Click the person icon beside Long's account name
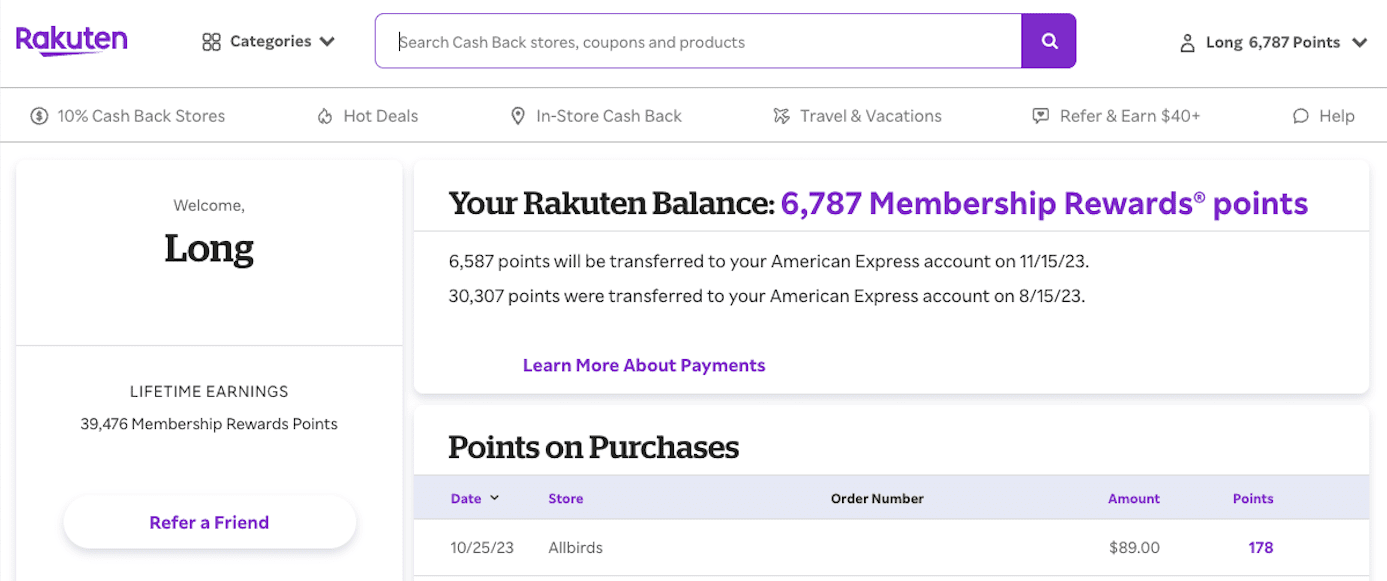Image resolution: width=1387 pixels, height=581 pixels. [1187, 42]
